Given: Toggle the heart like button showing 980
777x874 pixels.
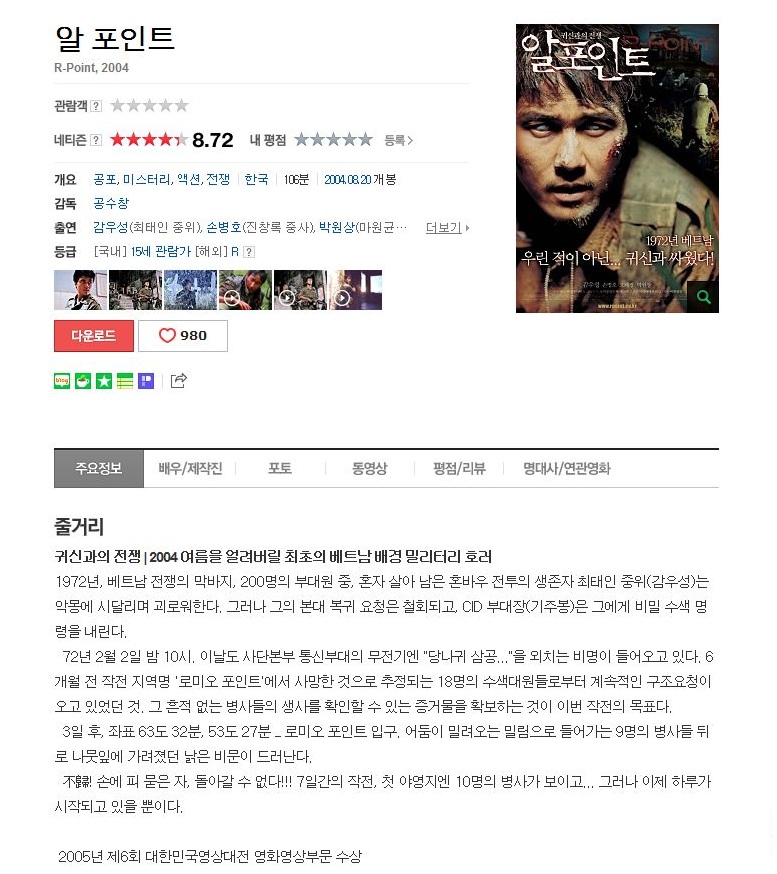Looking at the screenshot, I should (183, 336).
